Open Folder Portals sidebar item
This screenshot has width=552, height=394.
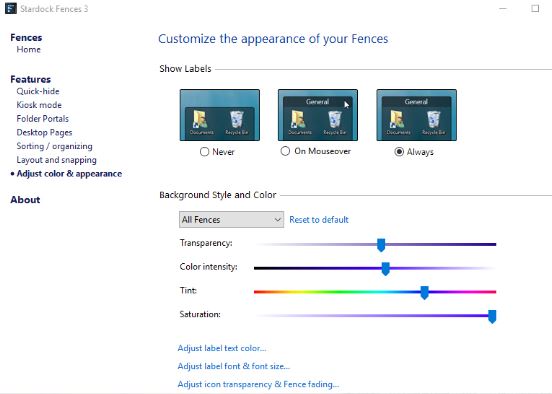[x=43, y=119]
